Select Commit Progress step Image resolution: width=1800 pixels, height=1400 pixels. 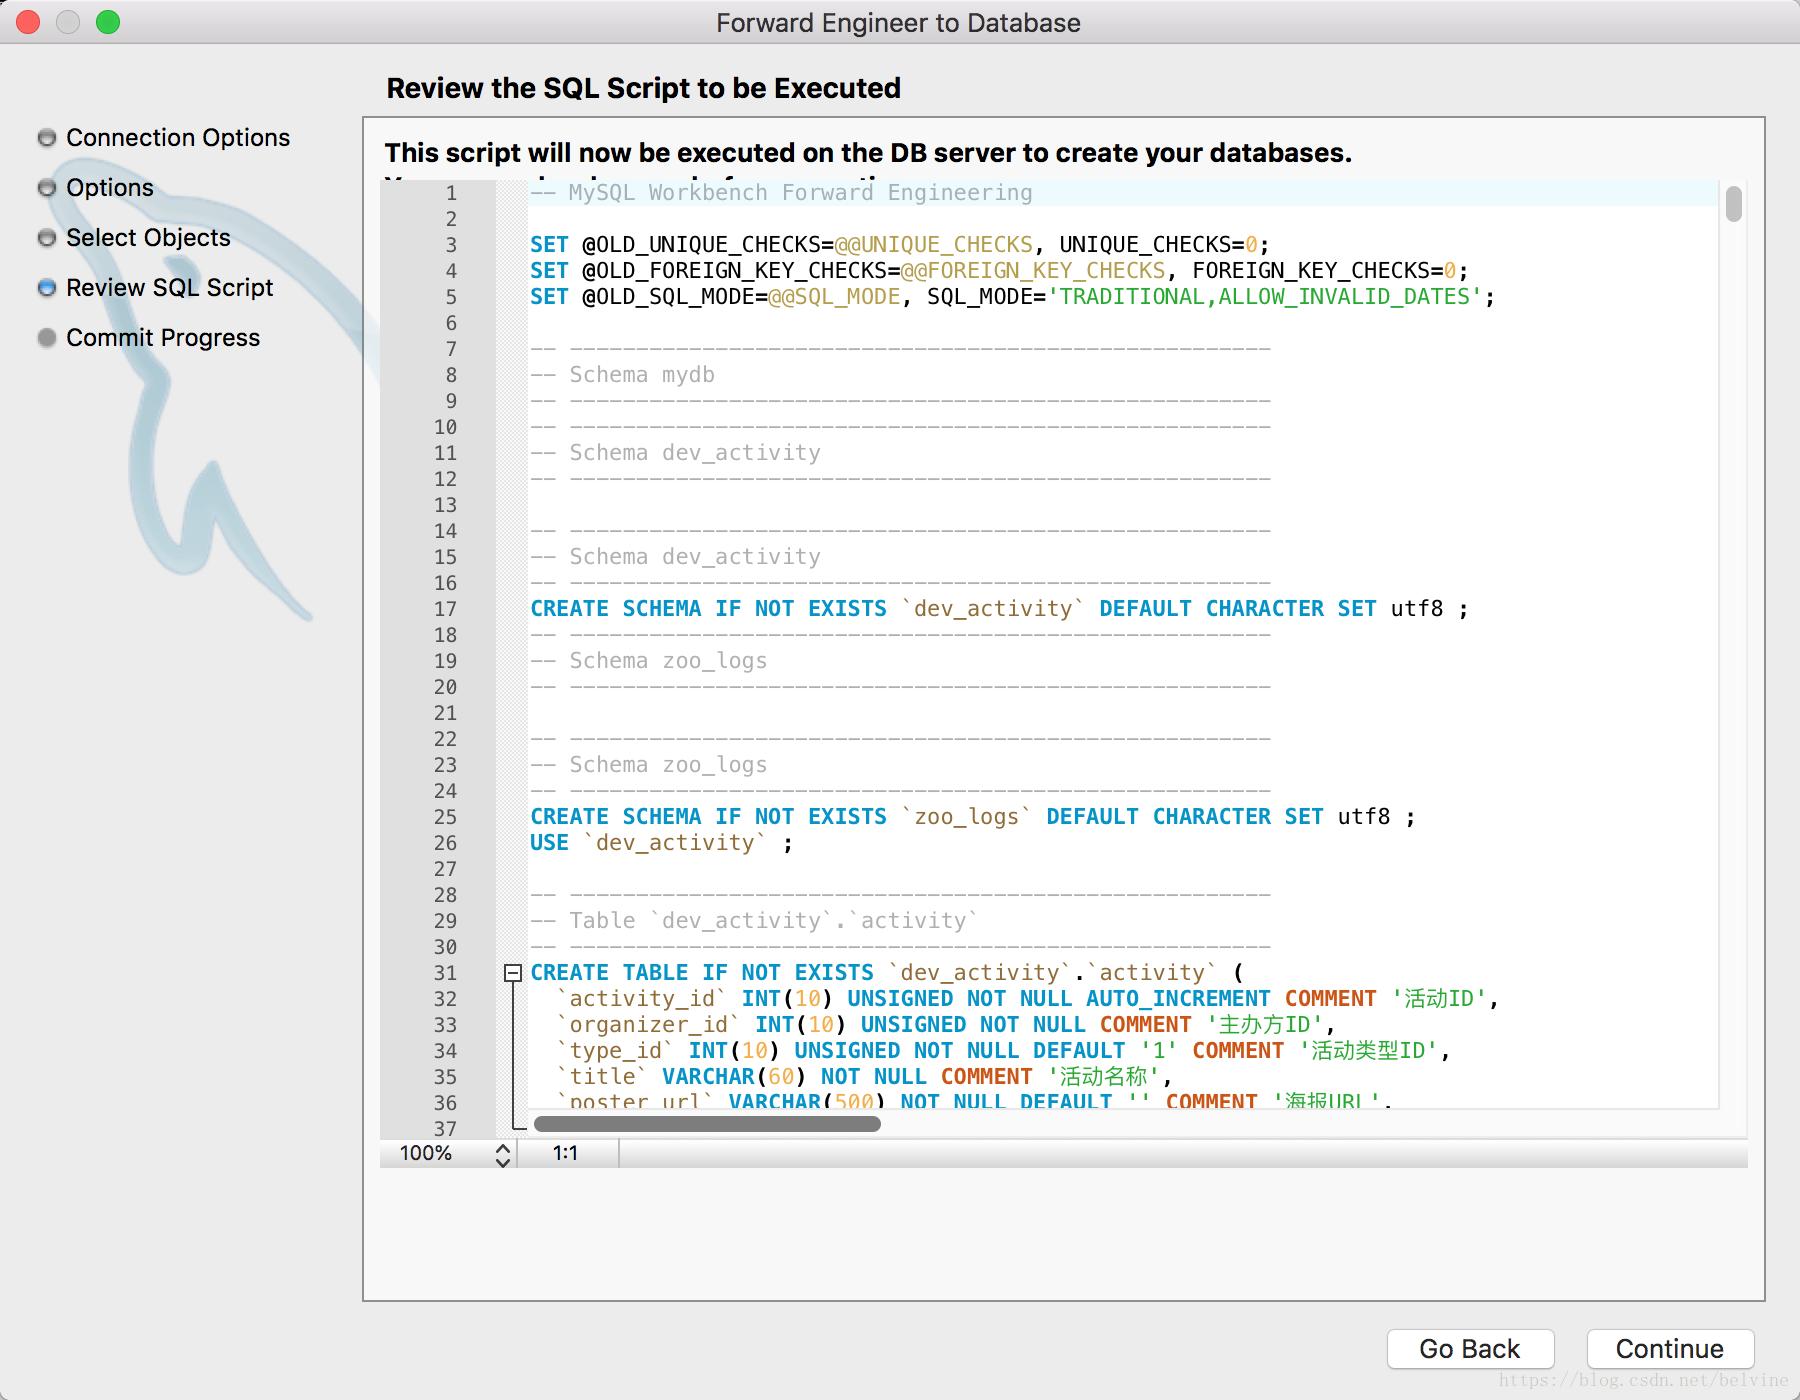pyautogui.click(x=163, y=337)
